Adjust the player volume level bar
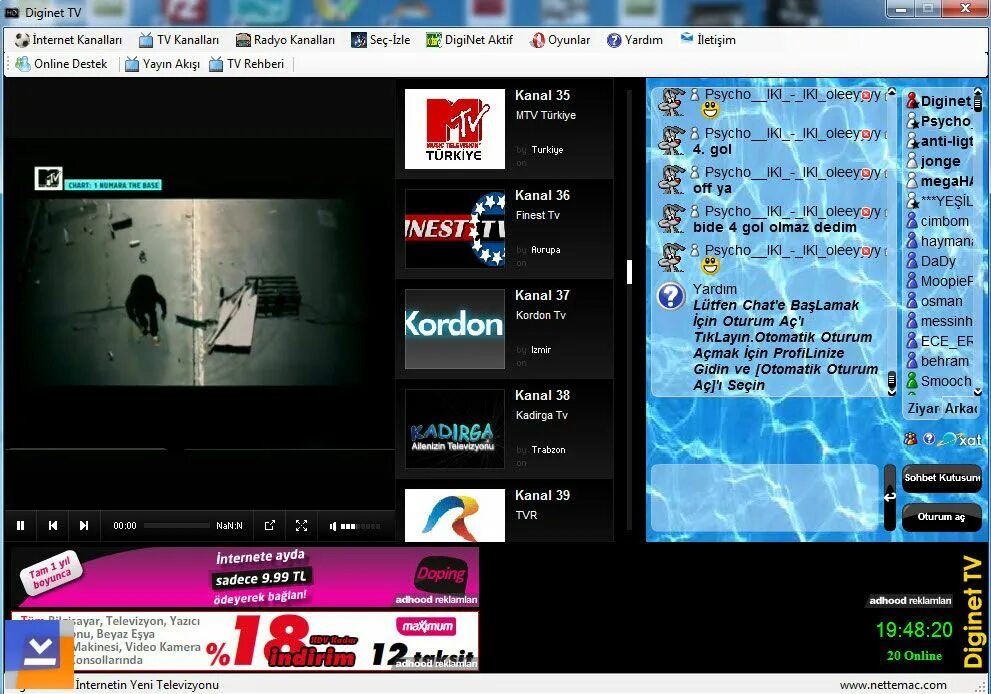991x694 pixels. (x=360, y=526)
